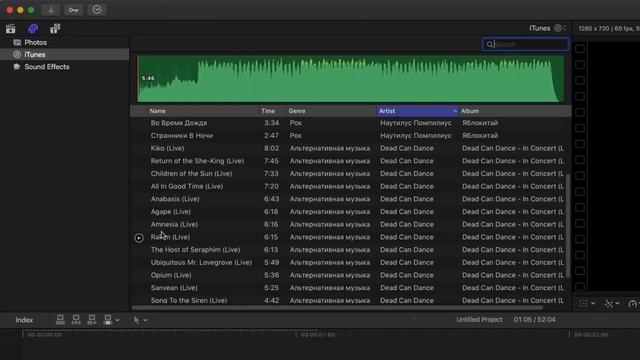640x360 pixels.
Task: Select iTunes in the sidebar
Action: 64,54
